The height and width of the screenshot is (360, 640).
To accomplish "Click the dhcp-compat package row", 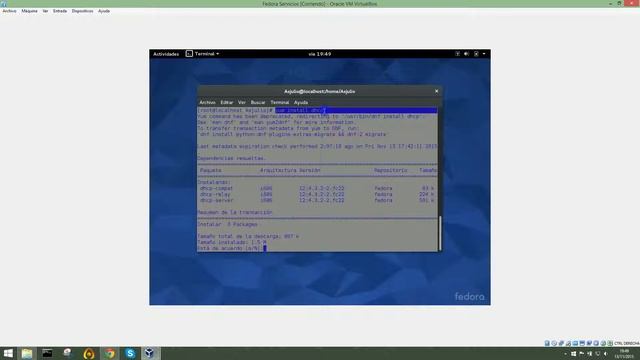I will point(317,189).
